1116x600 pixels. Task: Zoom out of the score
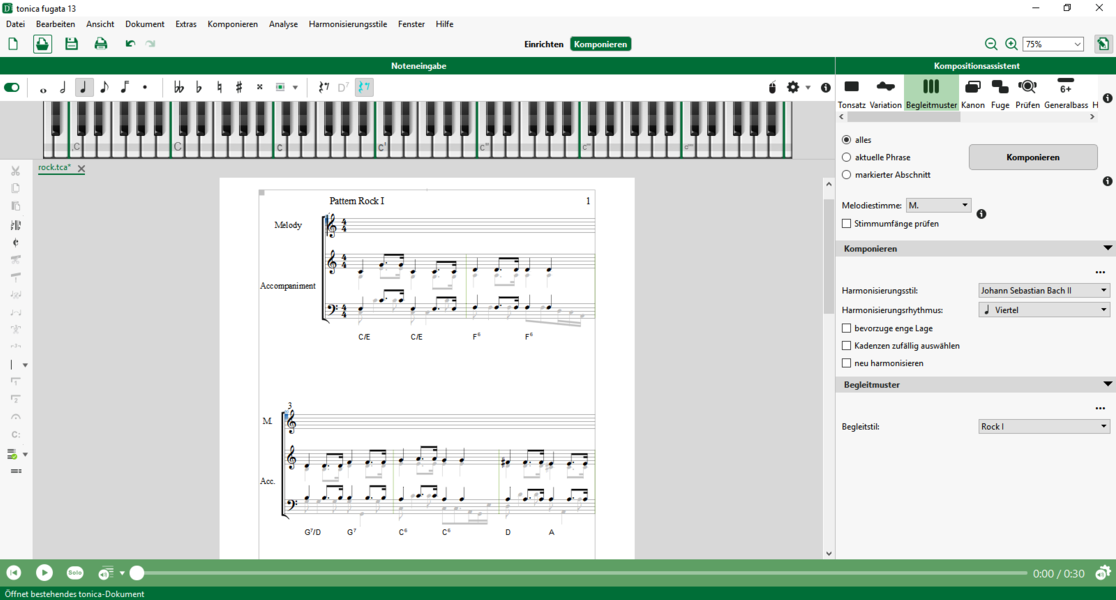[x=991, y=44]
